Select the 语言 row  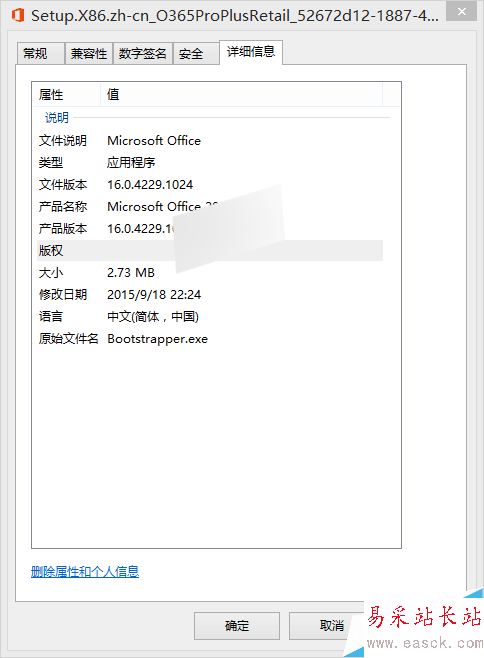(x=210, y=316)
